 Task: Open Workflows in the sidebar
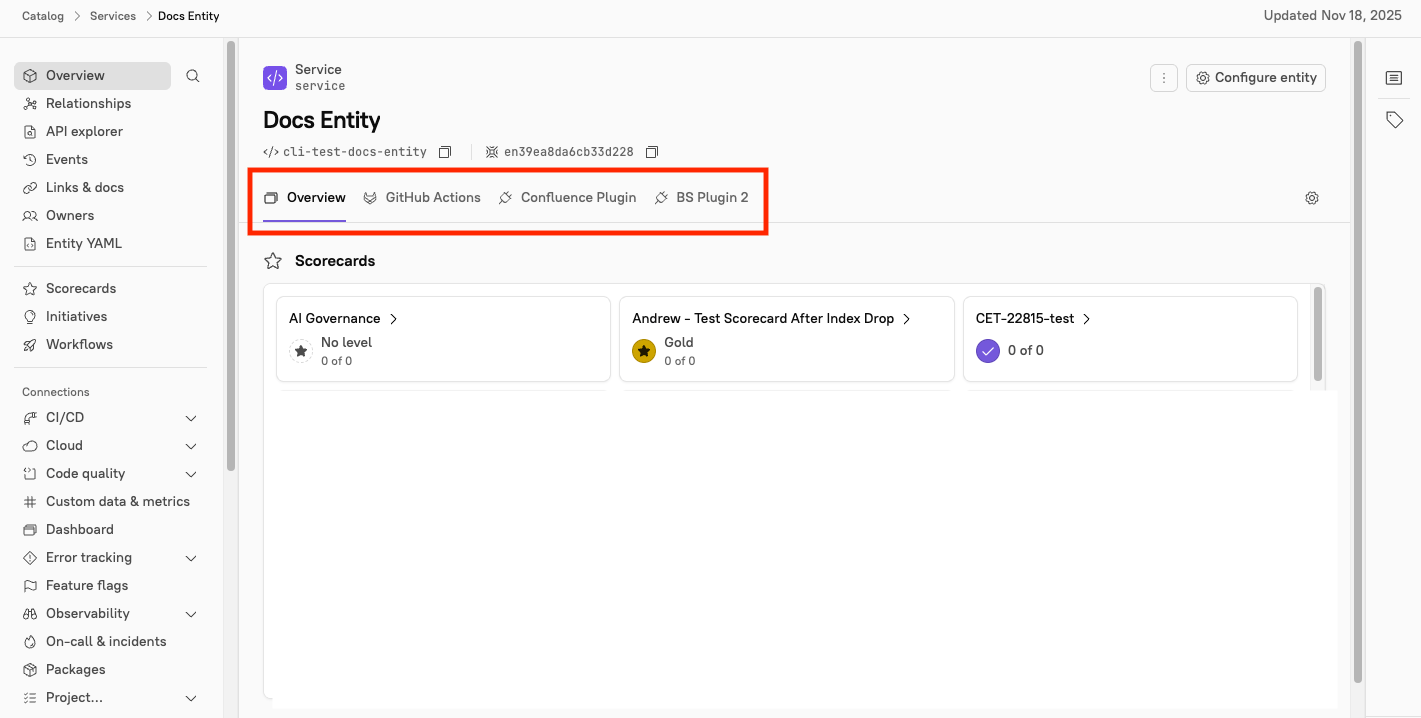79,345
